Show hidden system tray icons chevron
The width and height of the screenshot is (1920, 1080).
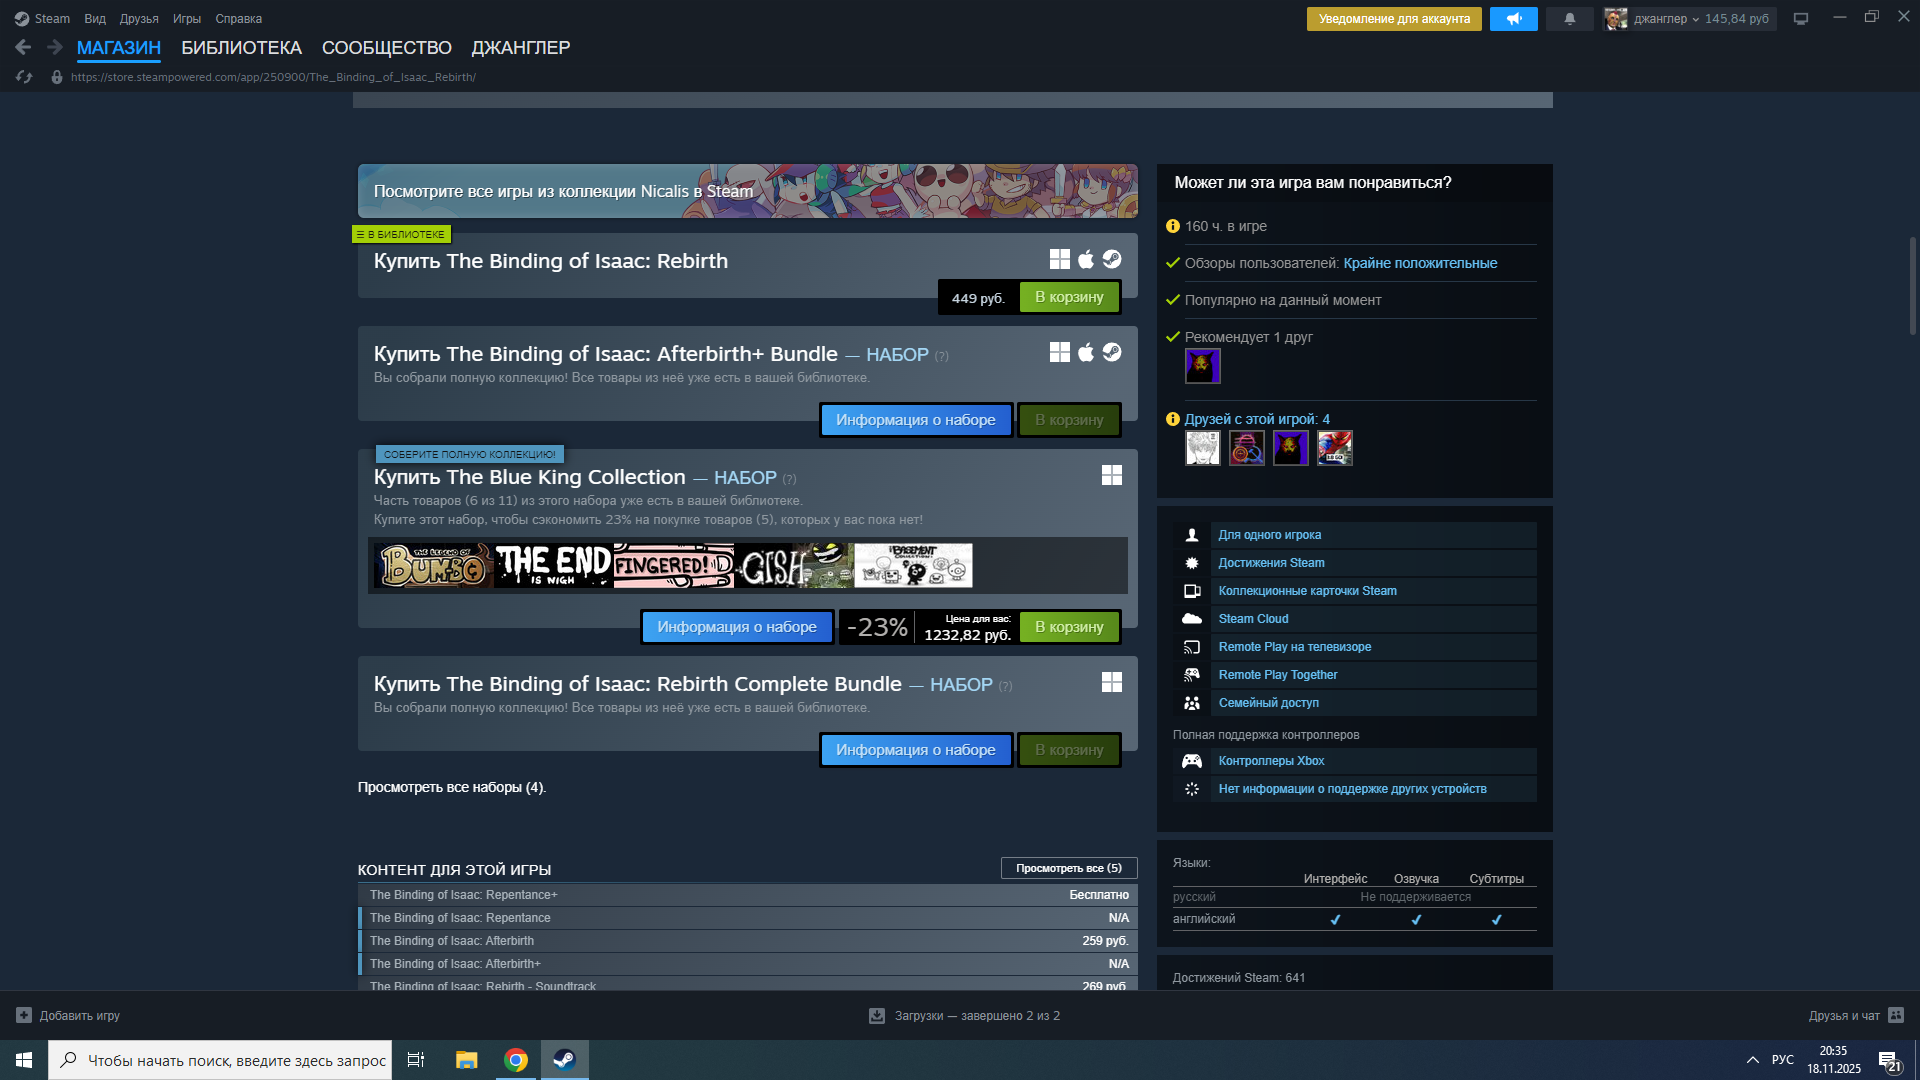pos(1752,1060)
